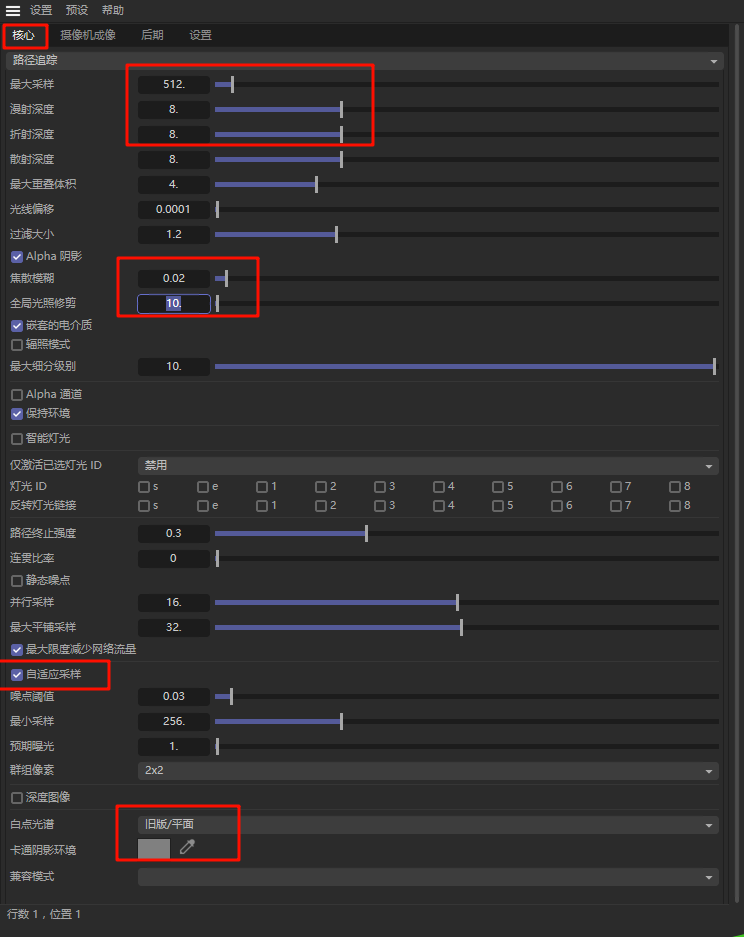Check the 深度图像 checkbox
This screenshot has height=937, width=744.
(x=17, y=798)
